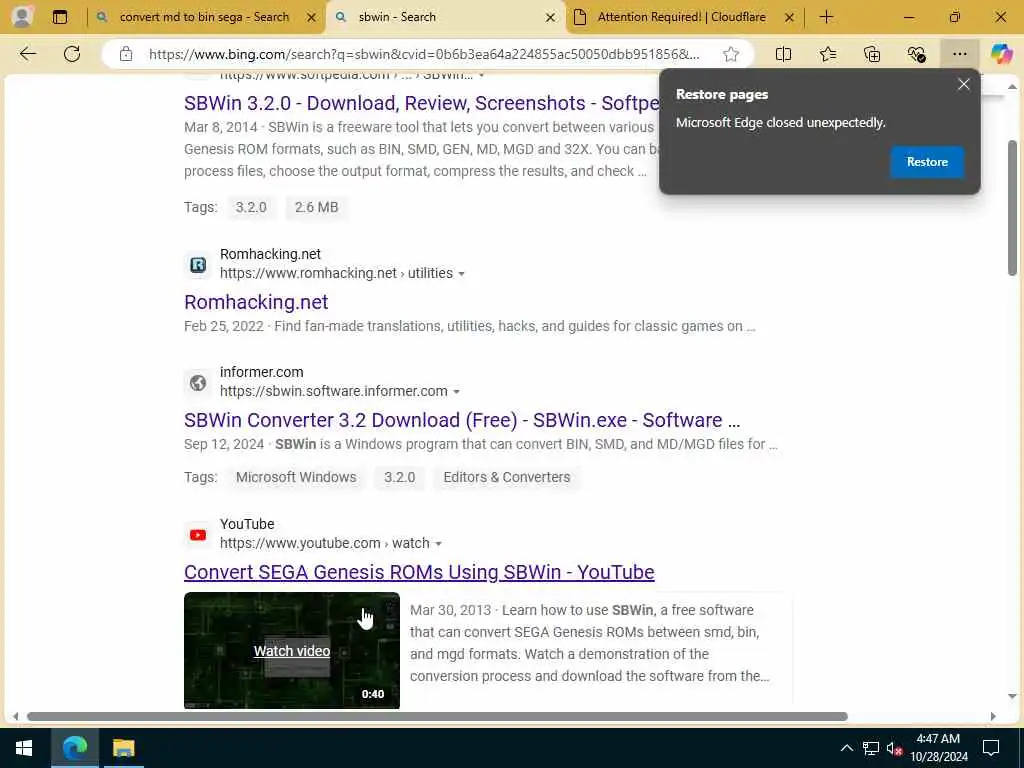The image size is (1024, 768).
Task: Click the scroll right arrow
Action: [993, 716]
